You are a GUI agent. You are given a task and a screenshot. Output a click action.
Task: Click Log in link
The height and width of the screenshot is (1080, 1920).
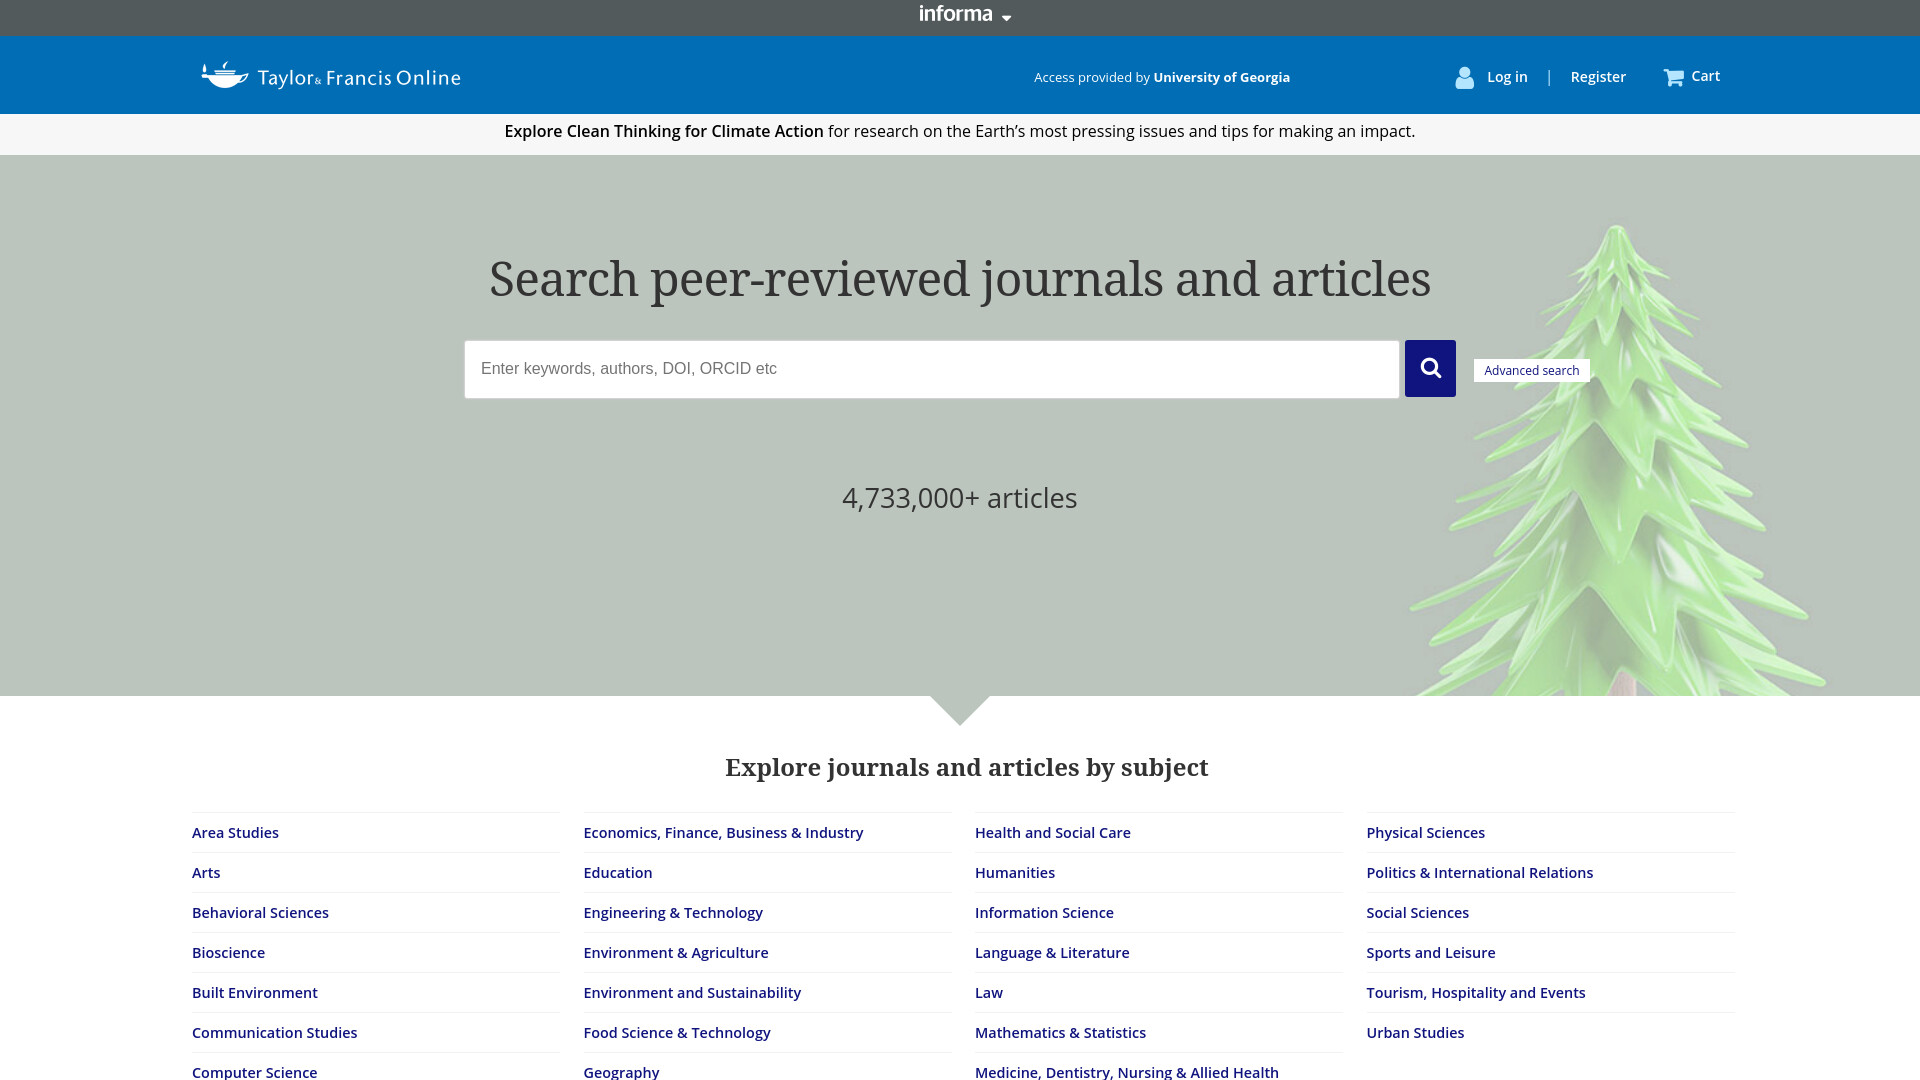[1507, 77]
